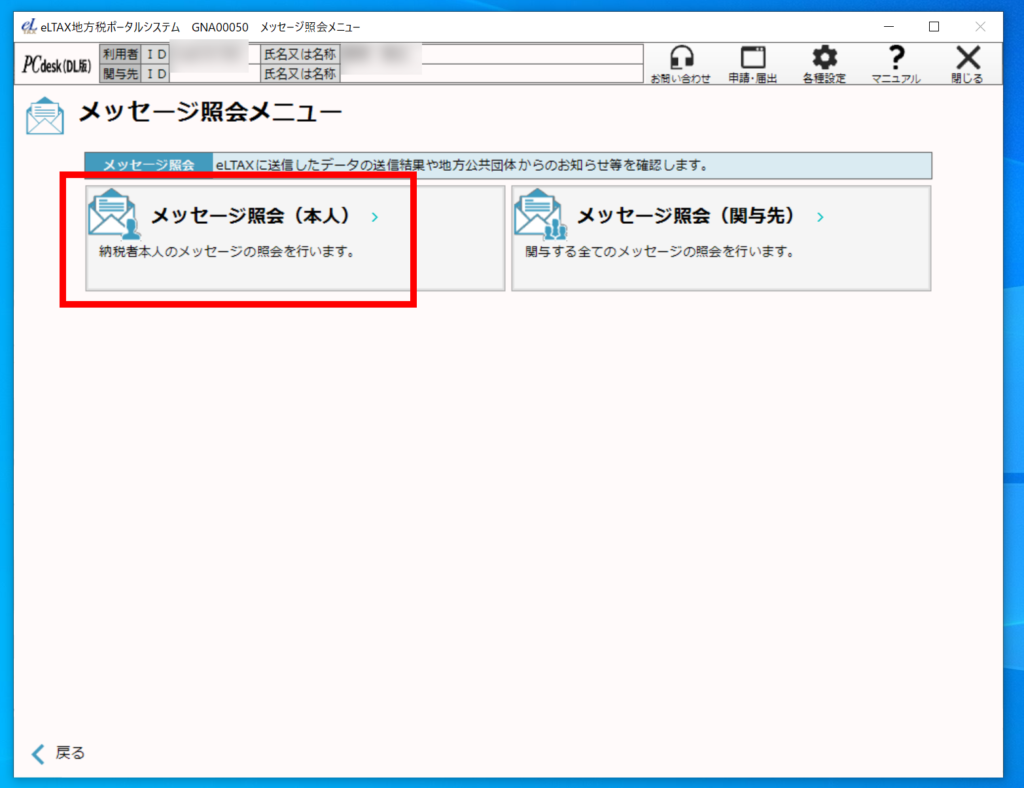Click the envelope icon beside the page heading
This screenshot has height=788, width=1024.
coord(45,116)
